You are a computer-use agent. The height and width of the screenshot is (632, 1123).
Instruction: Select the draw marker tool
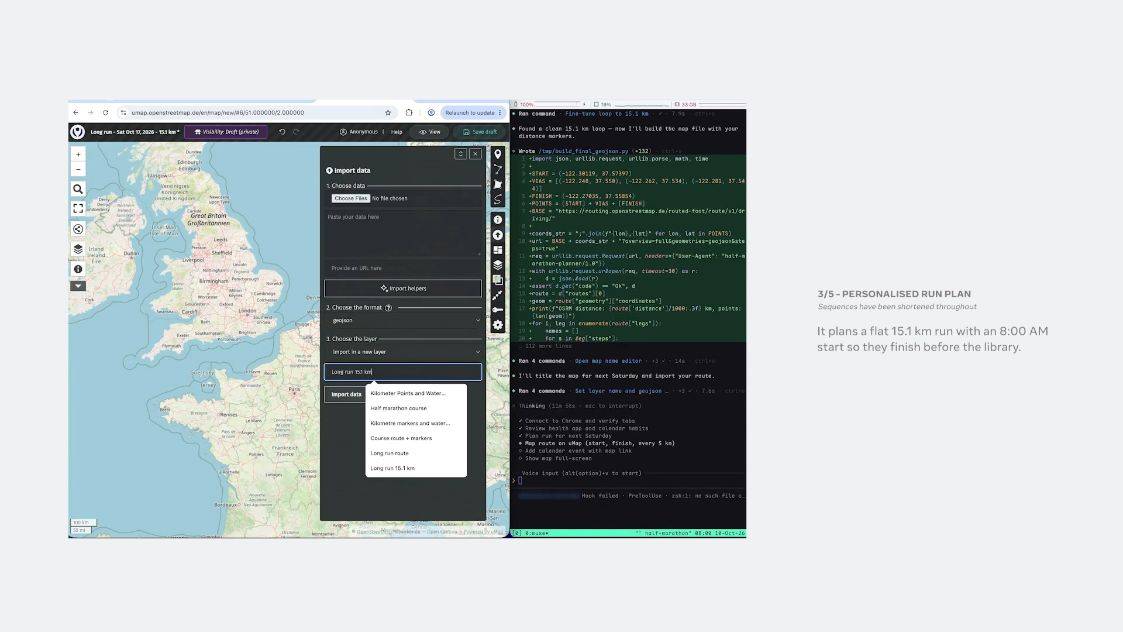[498, 154]
